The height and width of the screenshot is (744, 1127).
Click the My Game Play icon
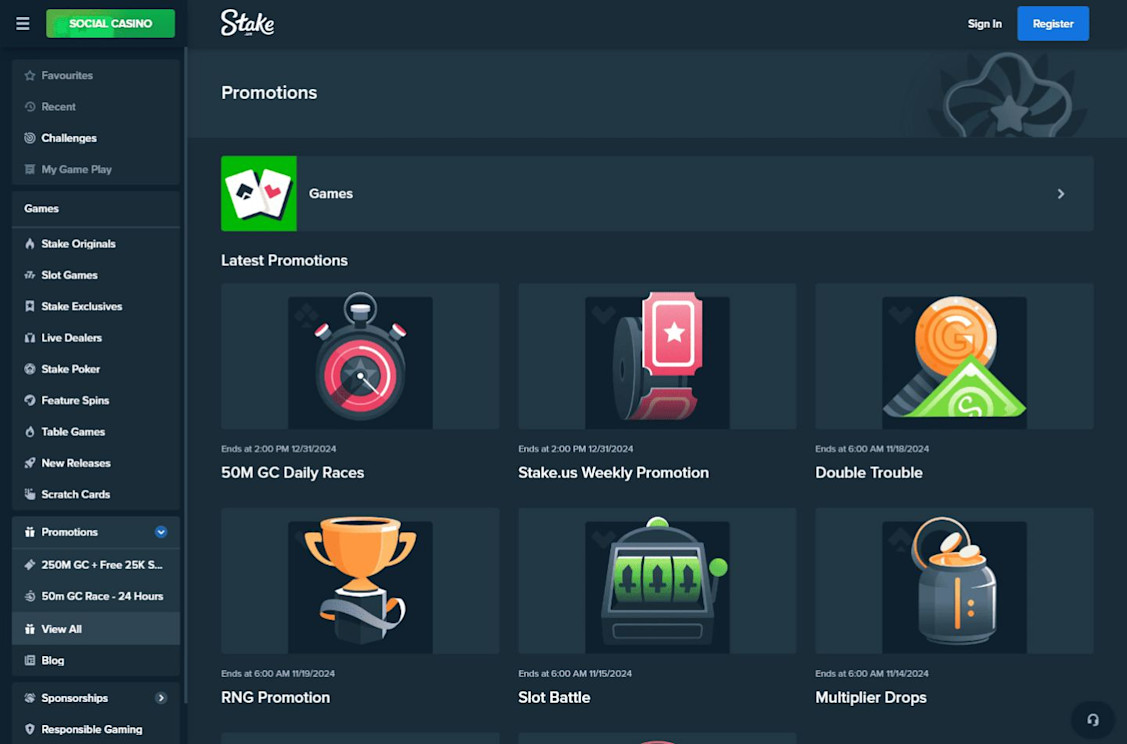(x=29, y=170)
